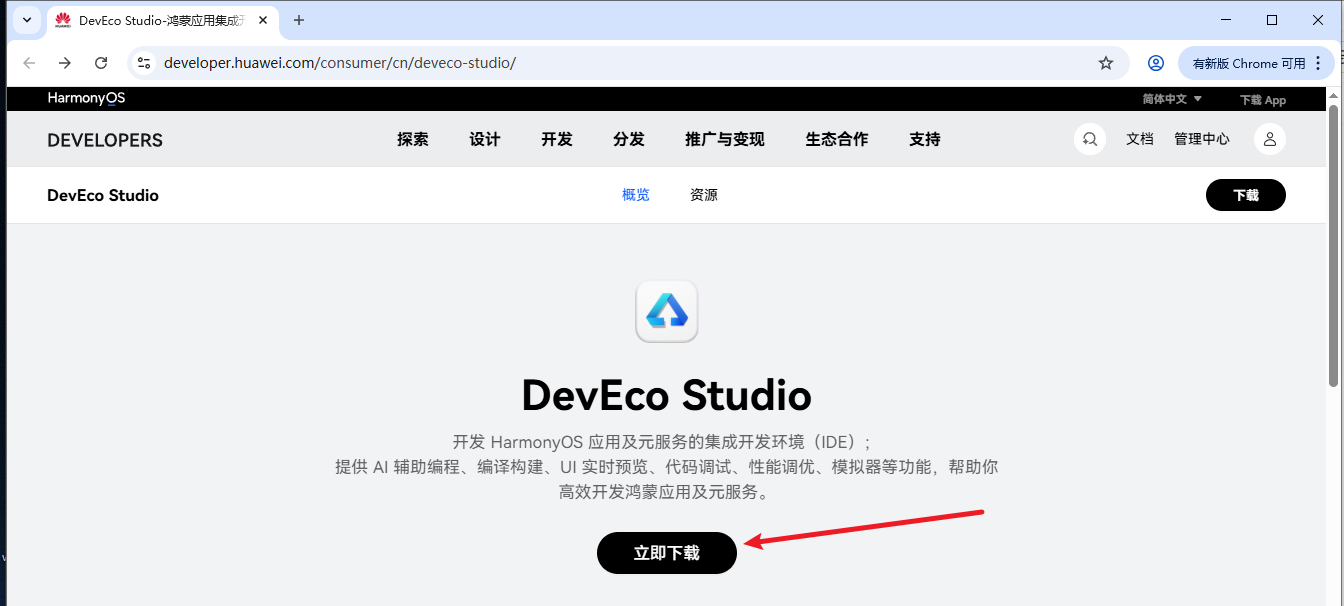Viewport: 1344px width, 606px height.
Task: Click the DevEco Studio large heading
Action: click(x=667, y=396)
